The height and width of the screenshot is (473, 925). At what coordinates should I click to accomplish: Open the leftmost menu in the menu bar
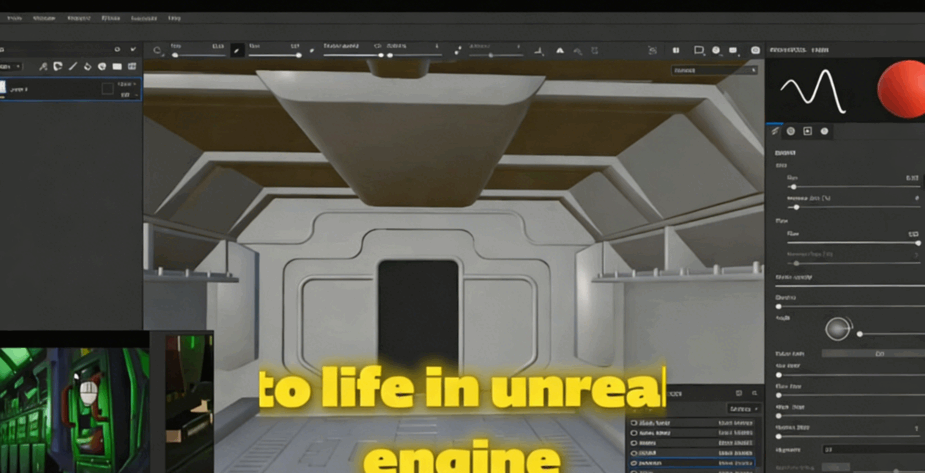[14, 18]
